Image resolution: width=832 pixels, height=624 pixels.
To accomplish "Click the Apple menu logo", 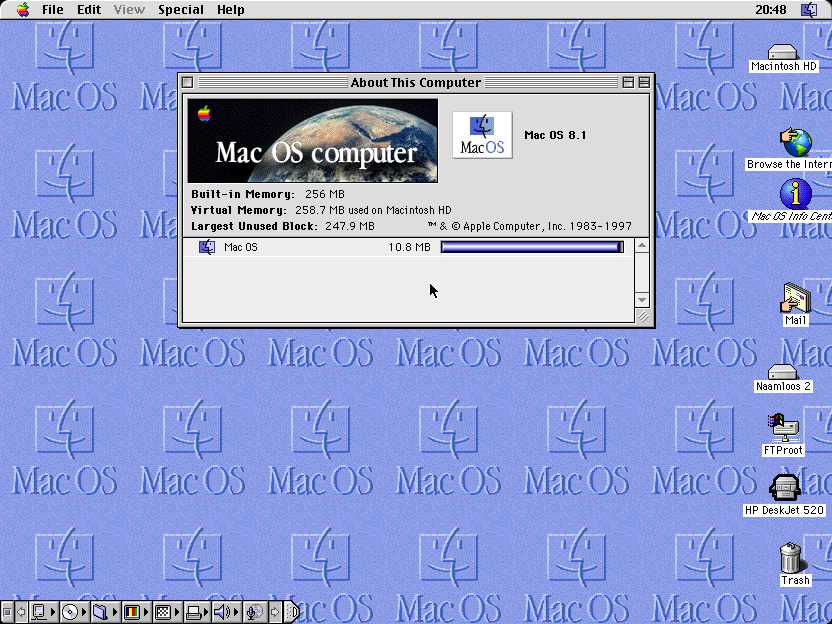I will [x=22, y=9].
